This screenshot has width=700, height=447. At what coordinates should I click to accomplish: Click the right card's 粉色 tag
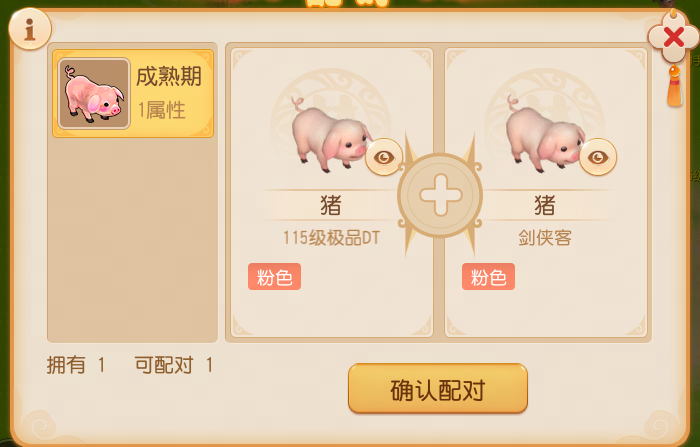[488, 277]
